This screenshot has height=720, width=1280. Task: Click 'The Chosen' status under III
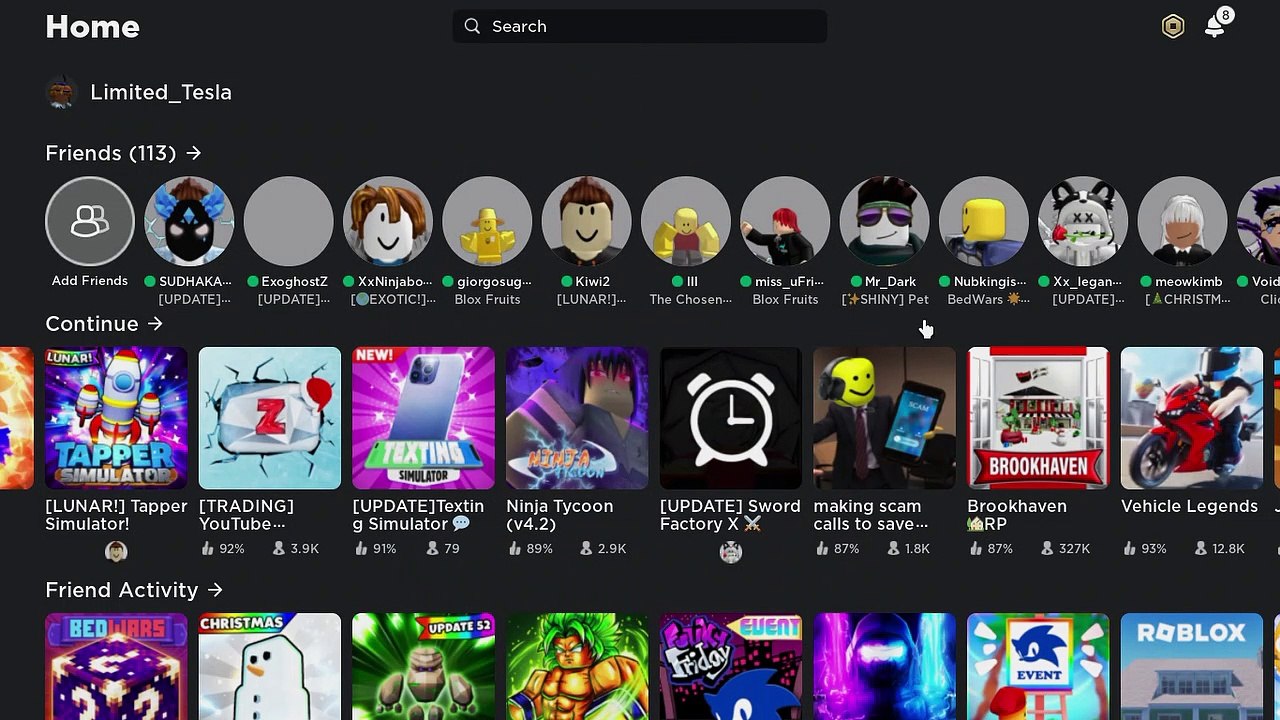point(691,300)
